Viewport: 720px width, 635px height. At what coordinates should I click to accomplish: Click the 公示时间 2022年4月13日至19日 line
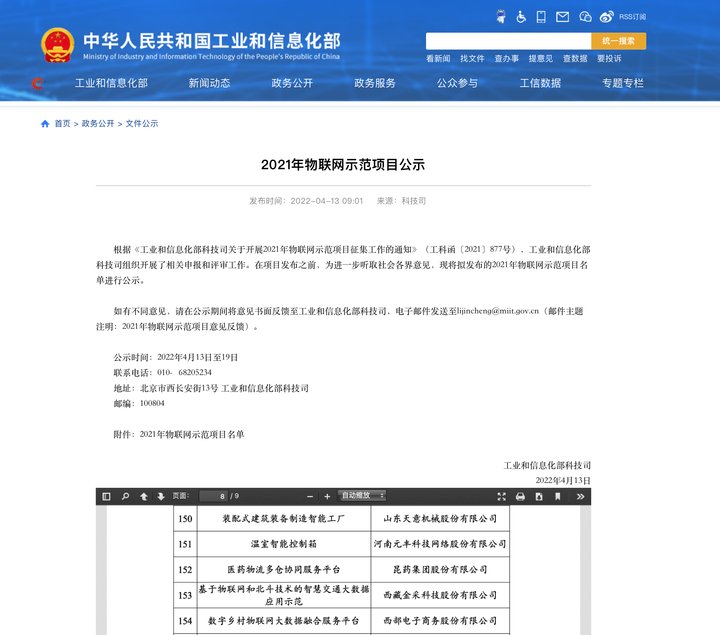pos(176,357)
